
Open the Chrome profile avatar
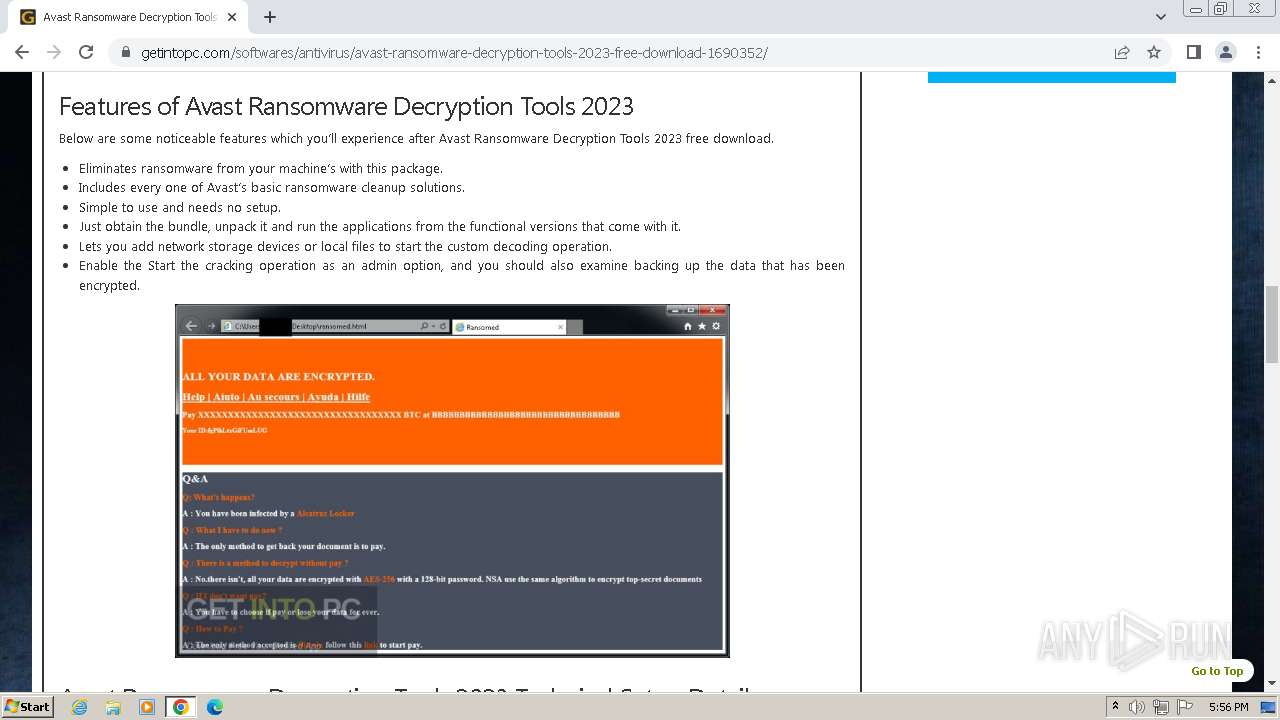(1226, 52)
